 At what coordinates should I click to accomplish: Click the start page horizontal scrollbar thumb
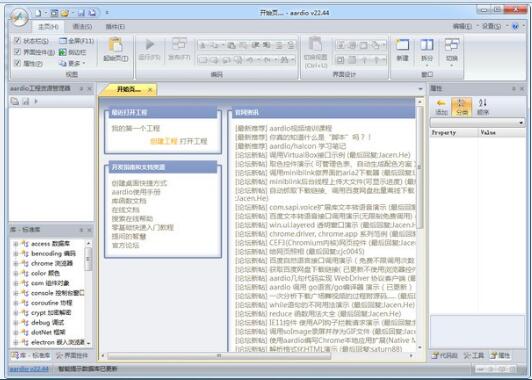[x=219, y=356]
